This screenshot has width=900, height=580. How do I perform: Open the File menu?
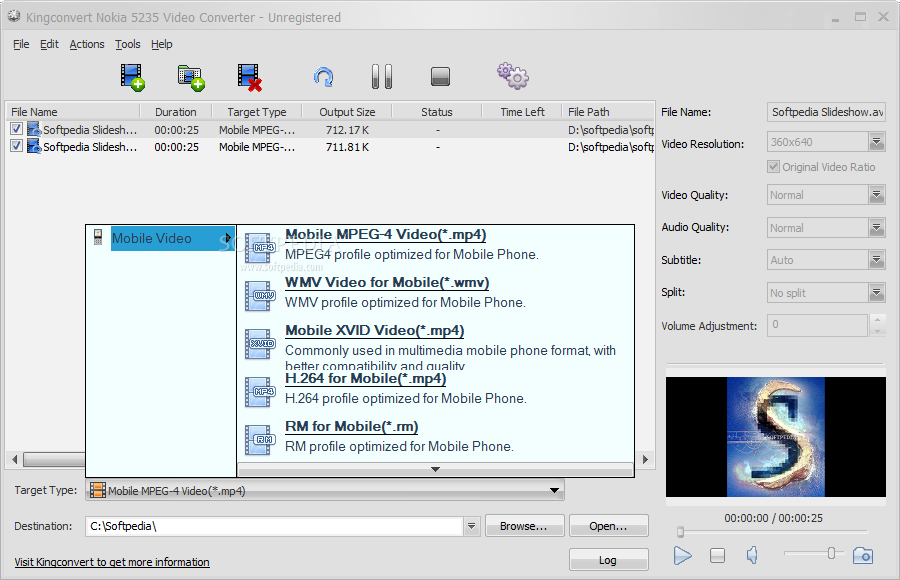[21, 44]
